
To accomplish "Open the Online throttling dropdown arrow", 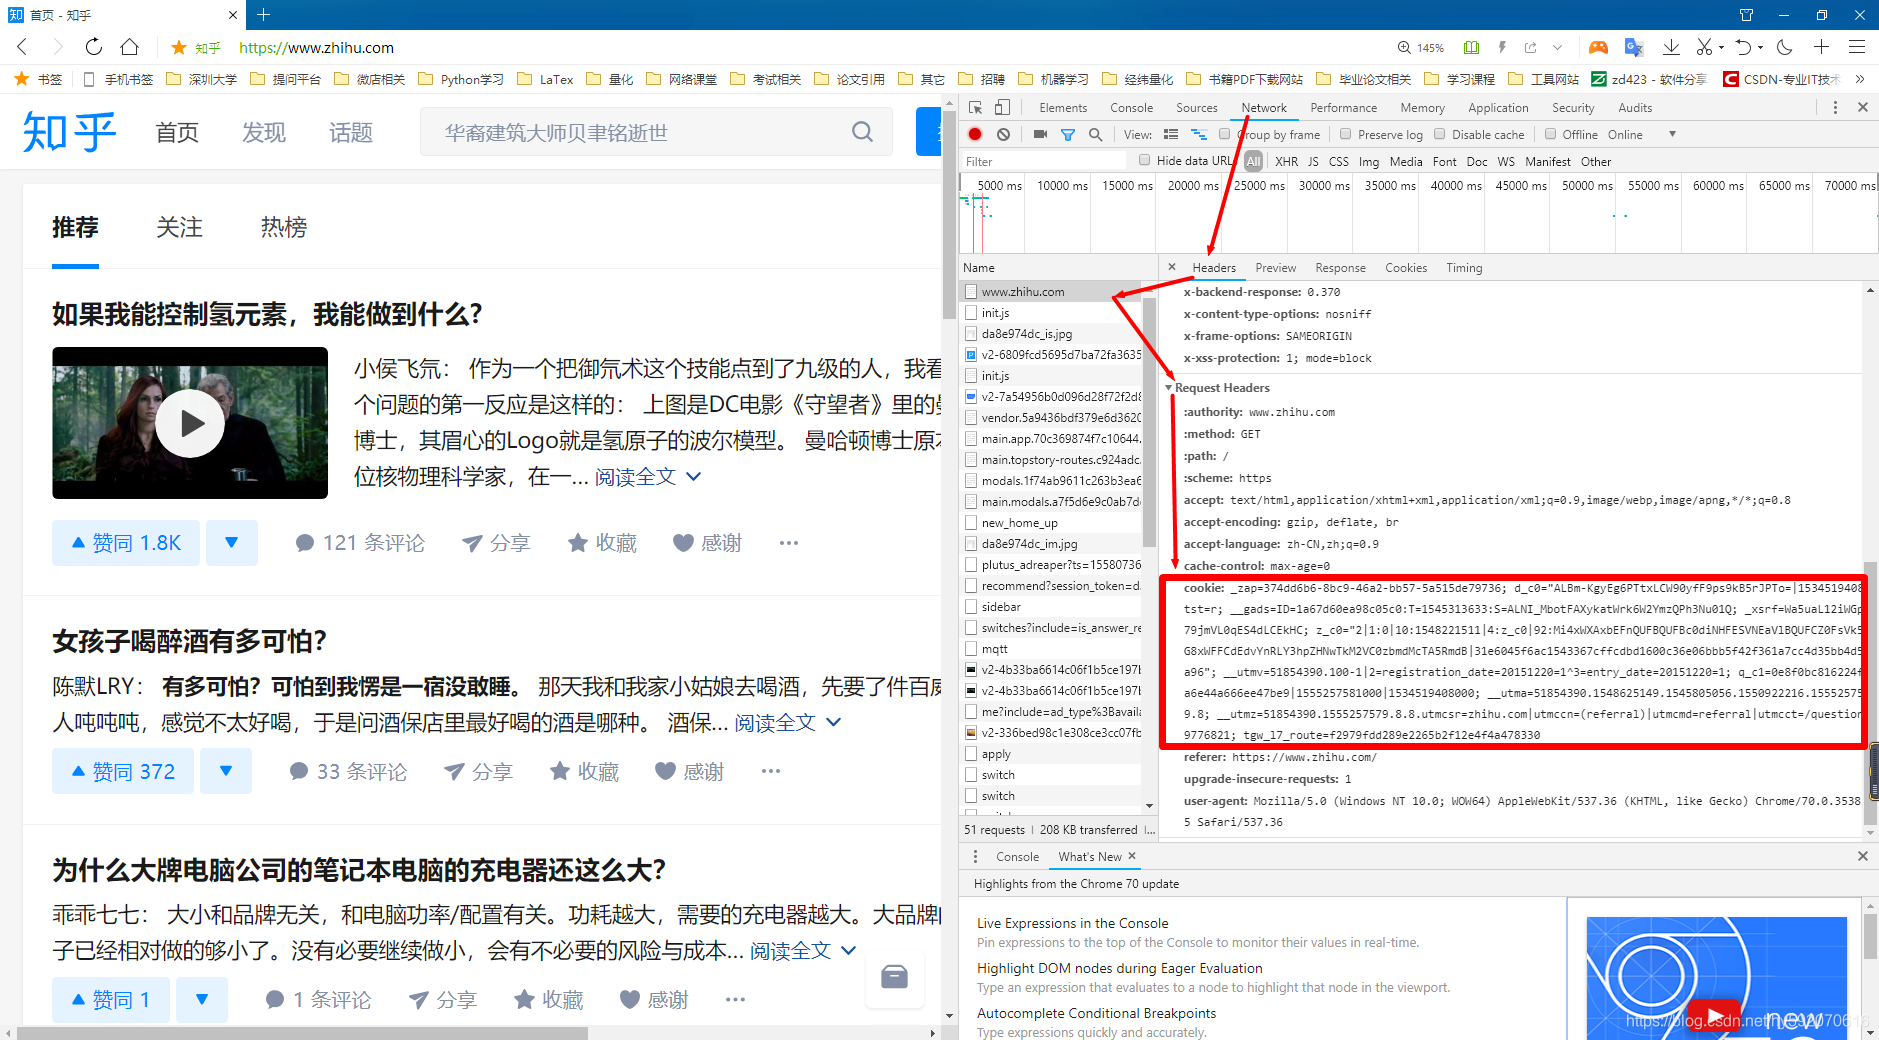I will (1672, 134).
